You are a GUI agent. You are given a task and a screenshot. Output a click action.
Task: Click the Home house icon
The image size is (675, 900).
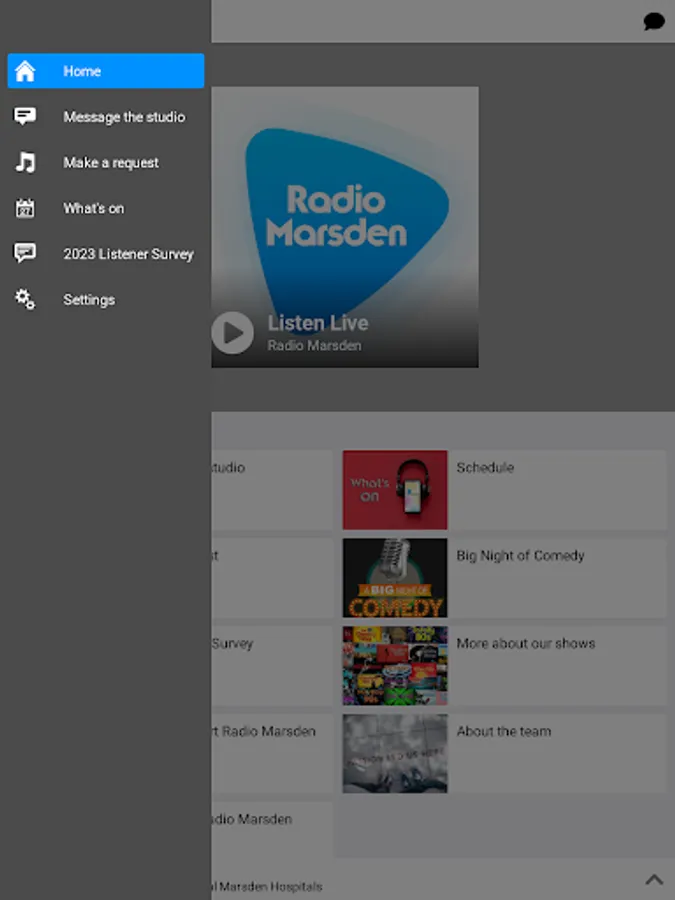[25, 71]
